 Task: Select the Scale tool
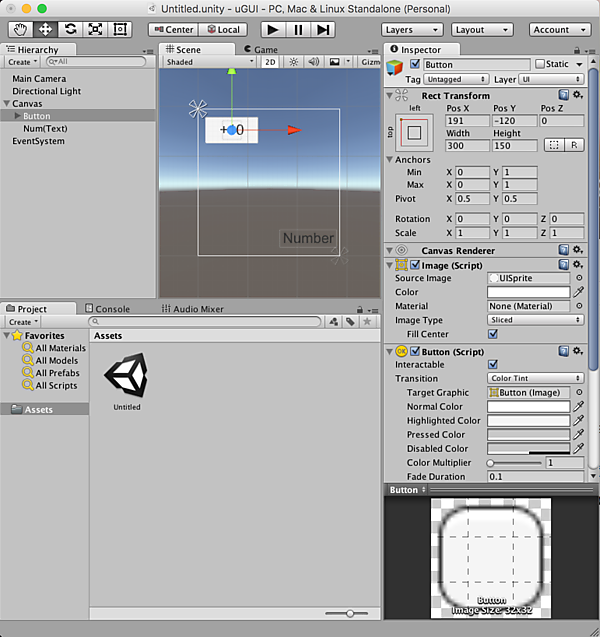click(x=95, y=29)
